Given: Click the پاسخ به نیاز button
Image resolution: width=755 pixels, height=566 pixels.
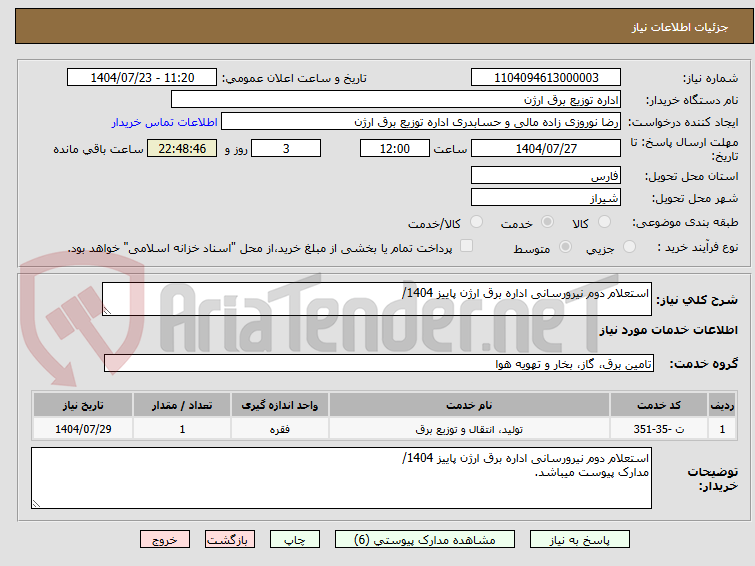Looking at the screenshot, I should (x=579, y=540).
